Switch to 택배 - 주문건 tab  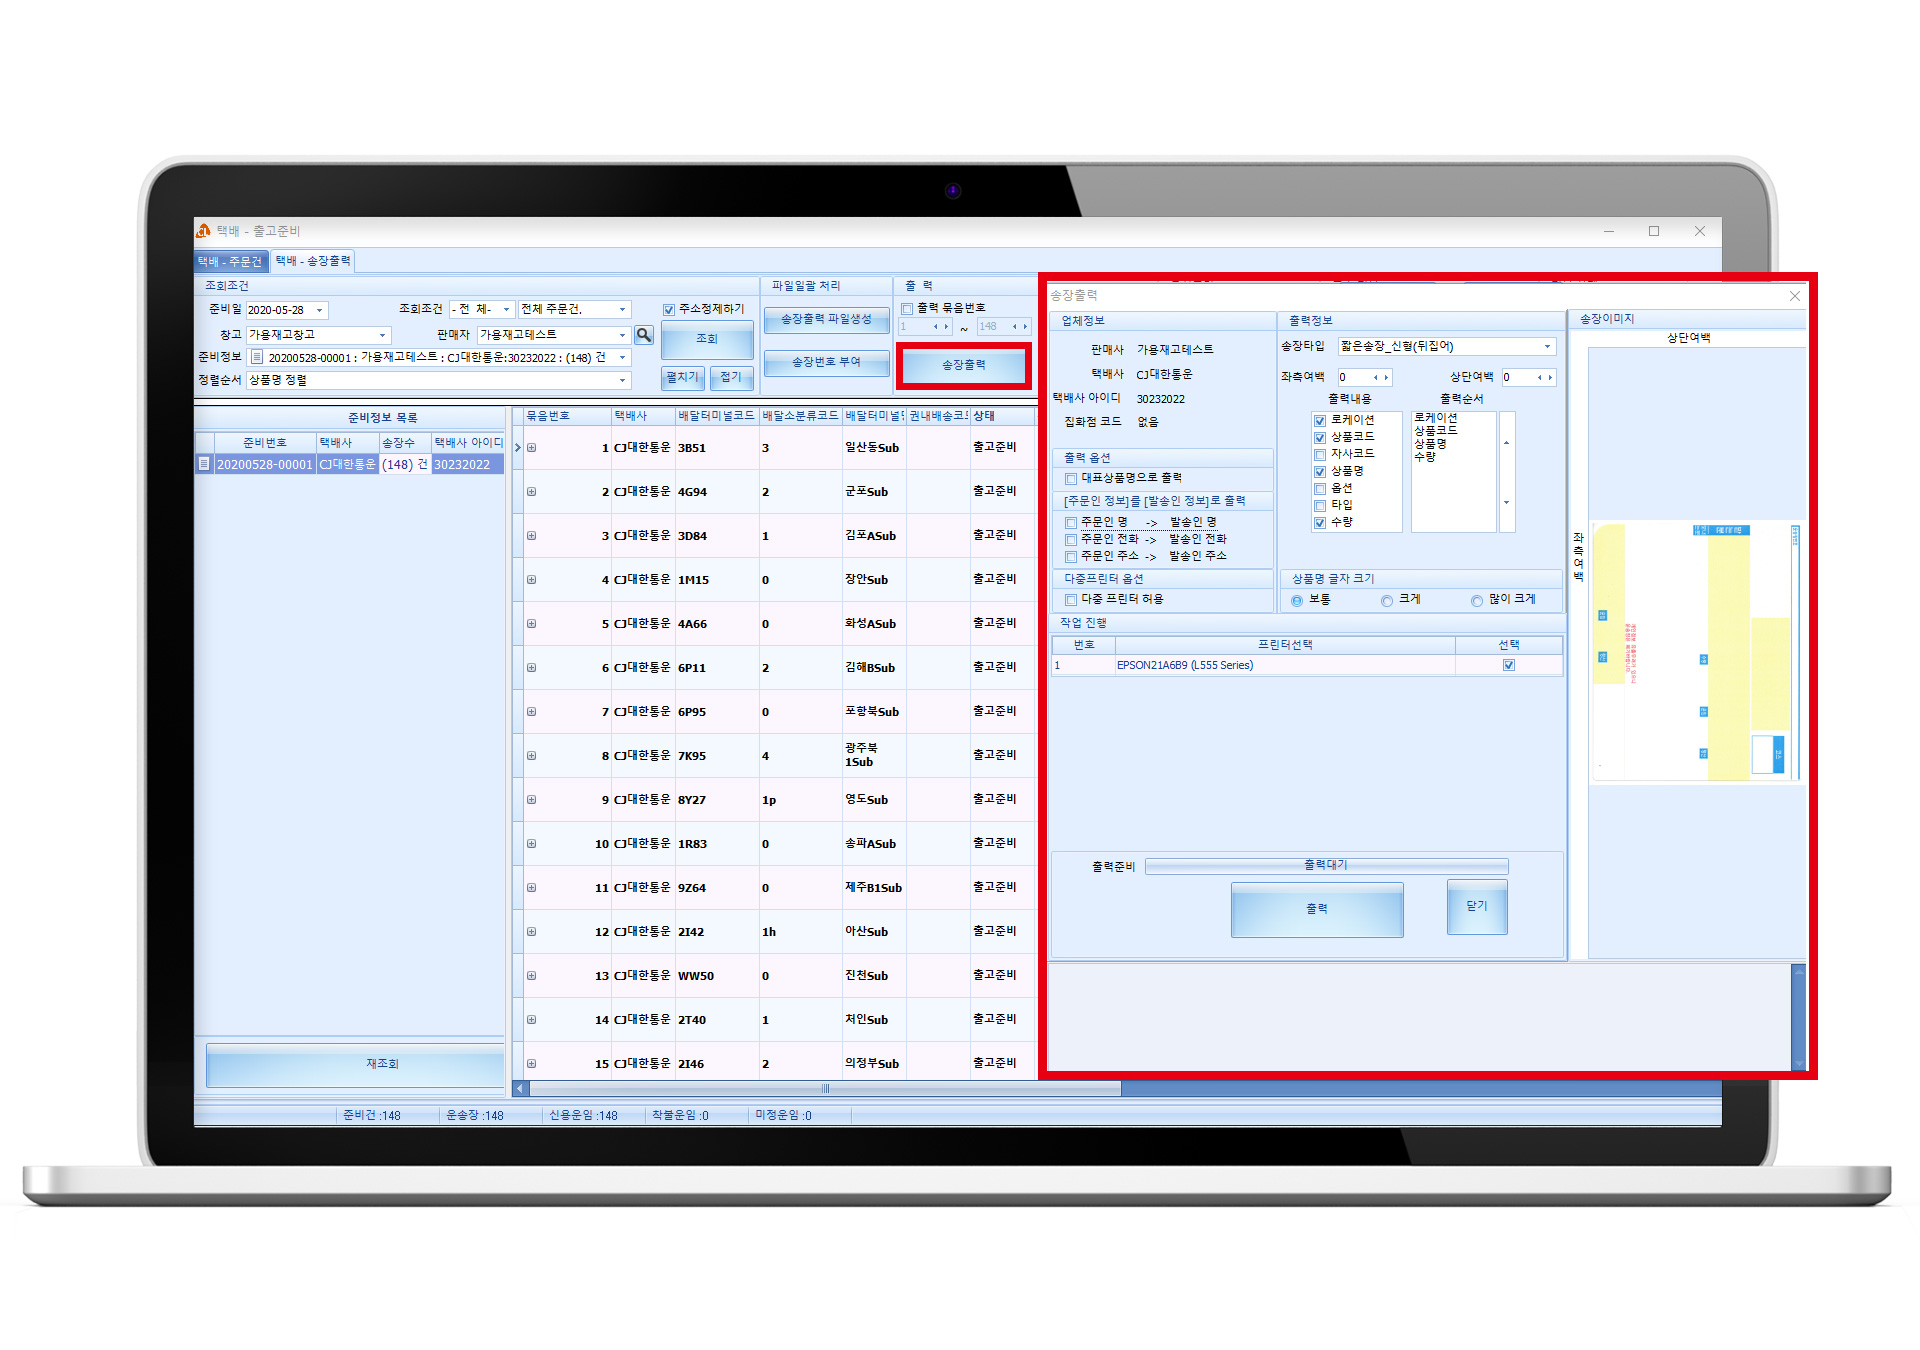(x=230, y=262)
